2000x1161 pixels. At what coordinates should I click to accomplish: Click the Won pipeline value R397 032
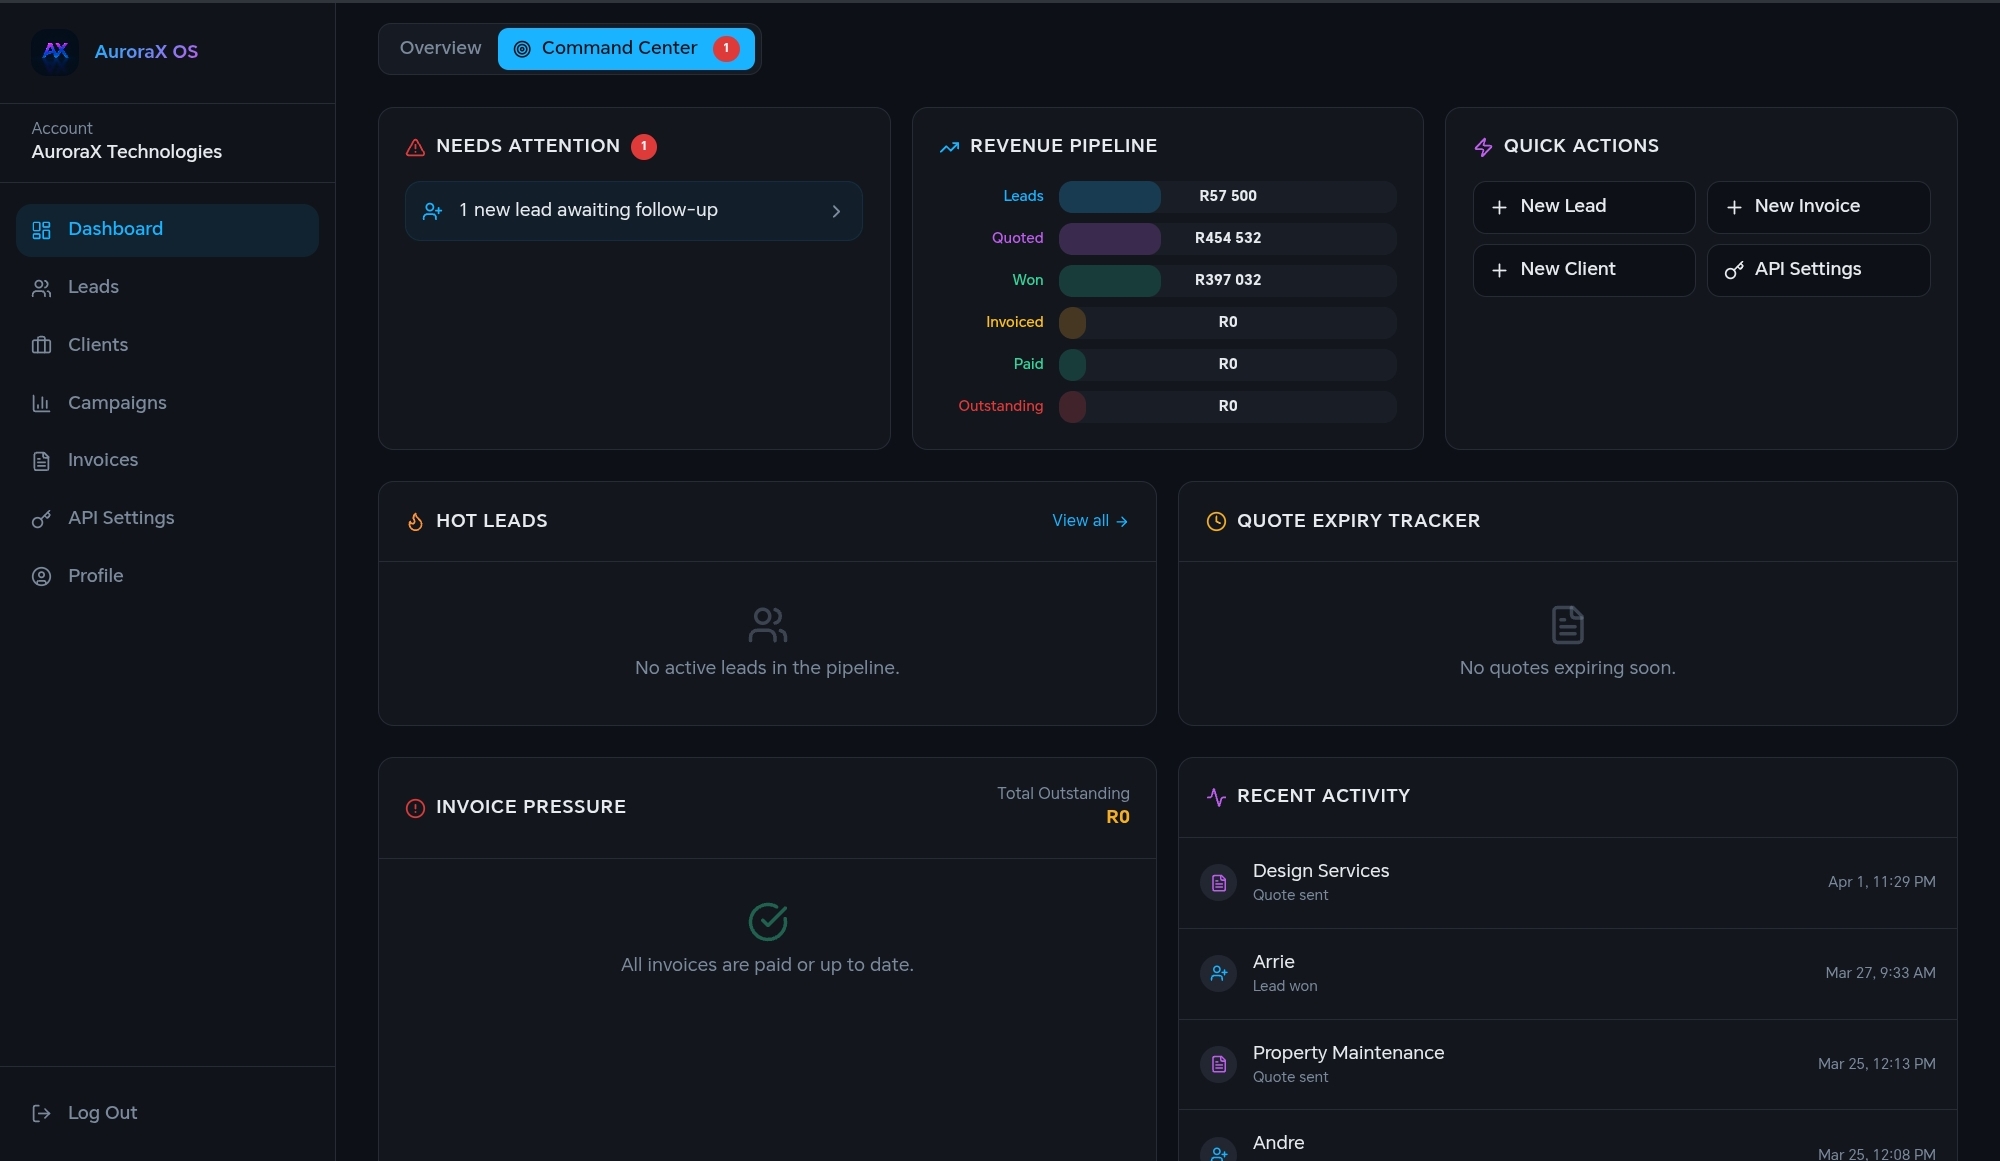point(1227,280)
